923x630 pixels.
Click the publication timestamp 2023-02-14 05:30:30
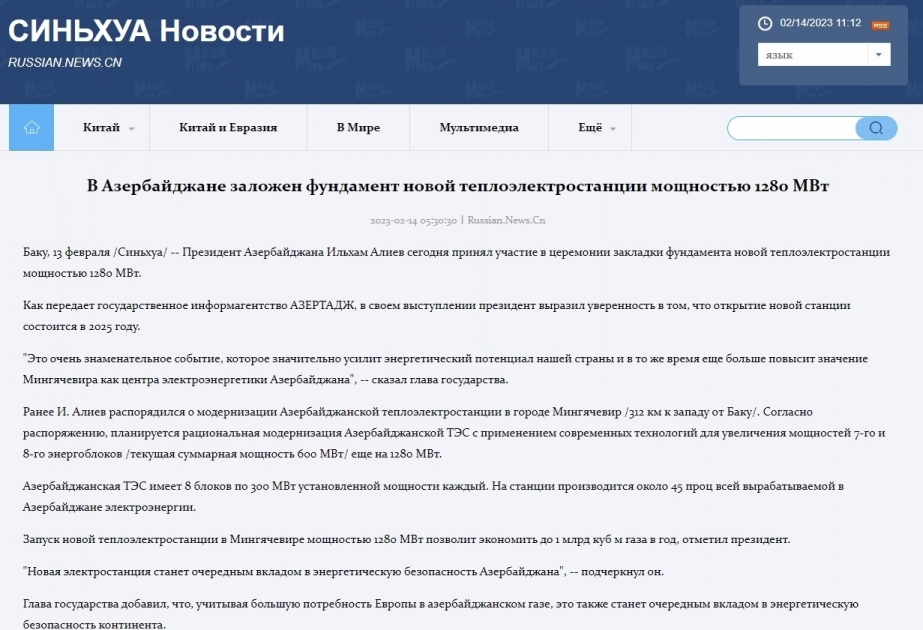[413, 221]
